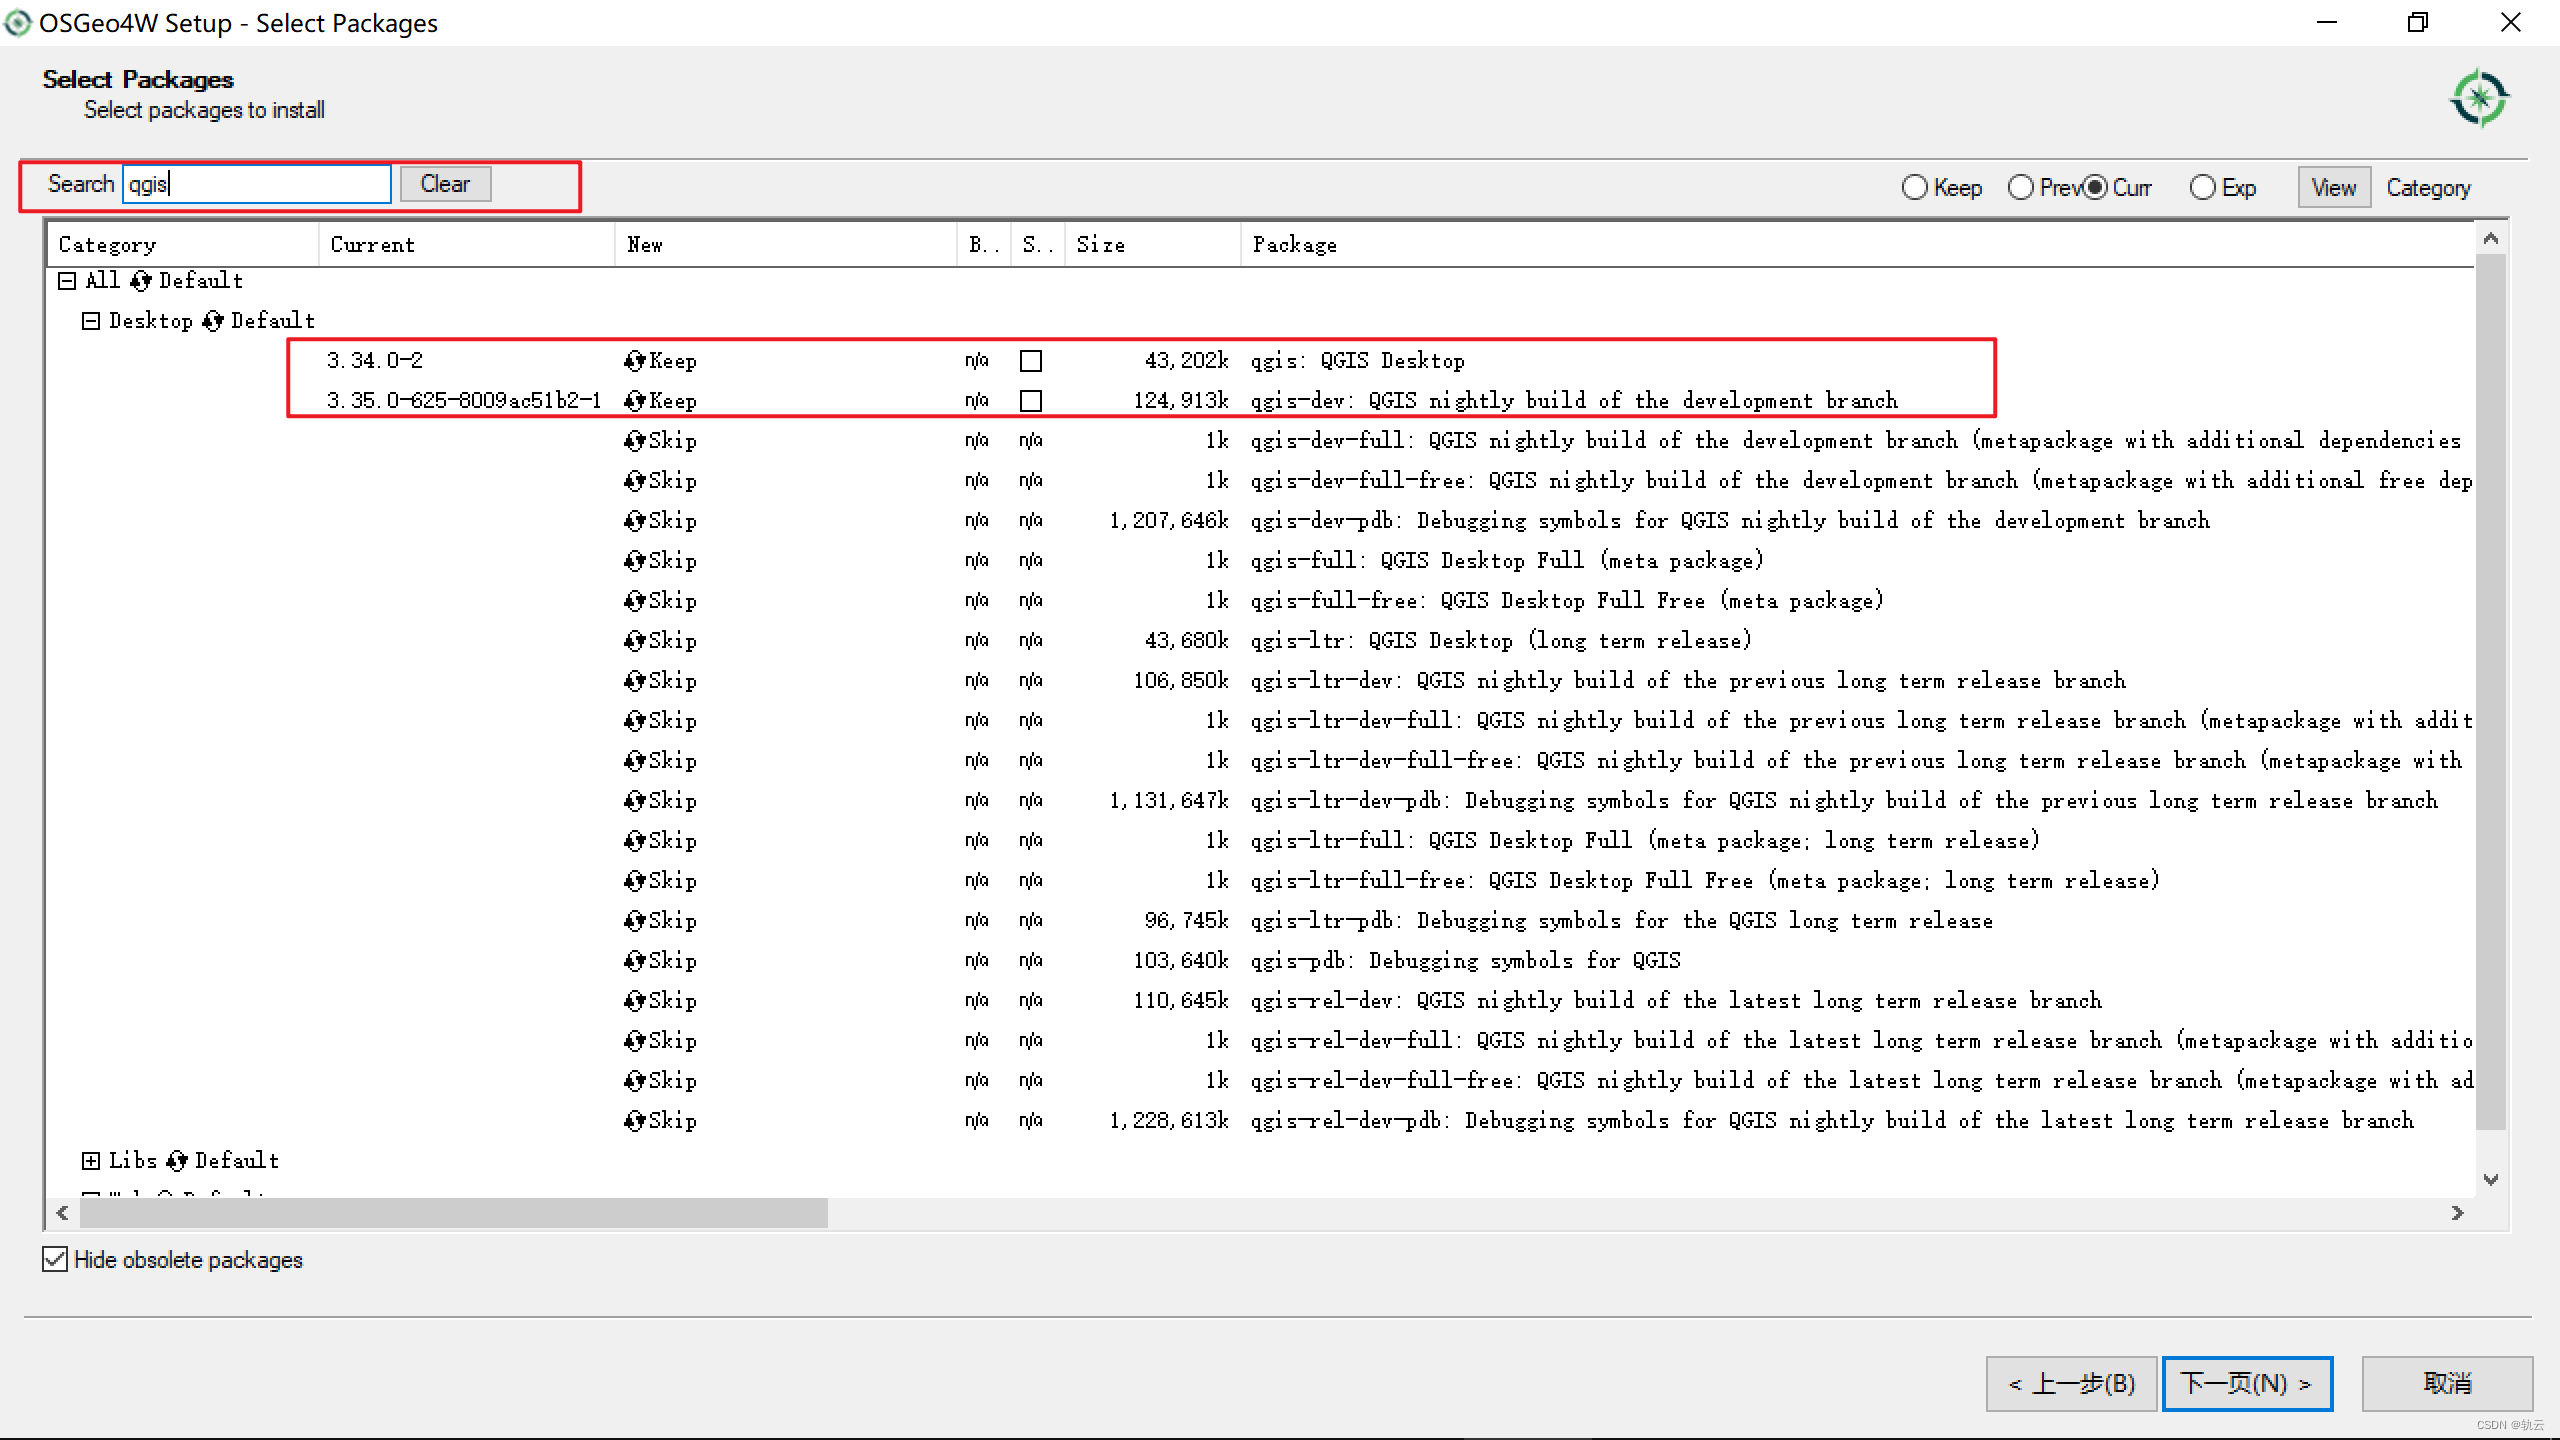Proceed with 下一页(N) button
This screenshot has height=1440, width=2560.
click(x=2247, y=1384)
